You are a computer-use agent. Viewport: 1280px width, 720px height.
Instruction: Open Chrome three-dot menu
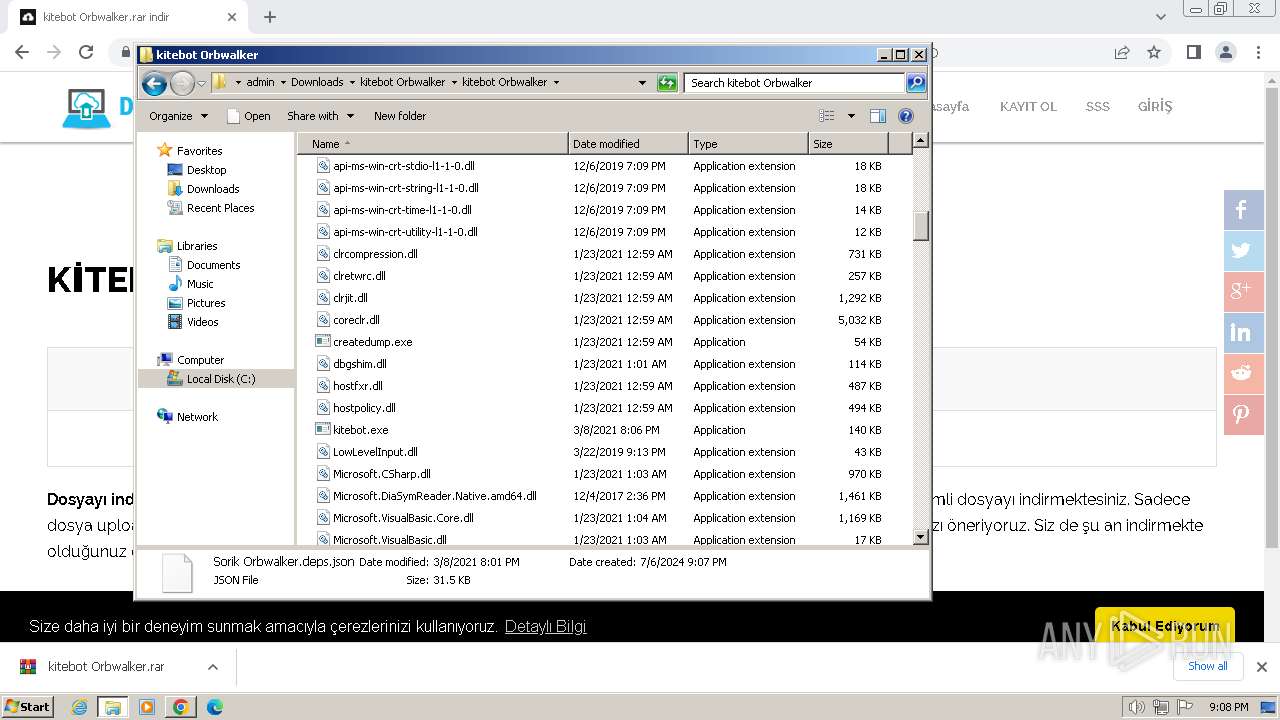pyautogui.click(x=1258, y=52)
